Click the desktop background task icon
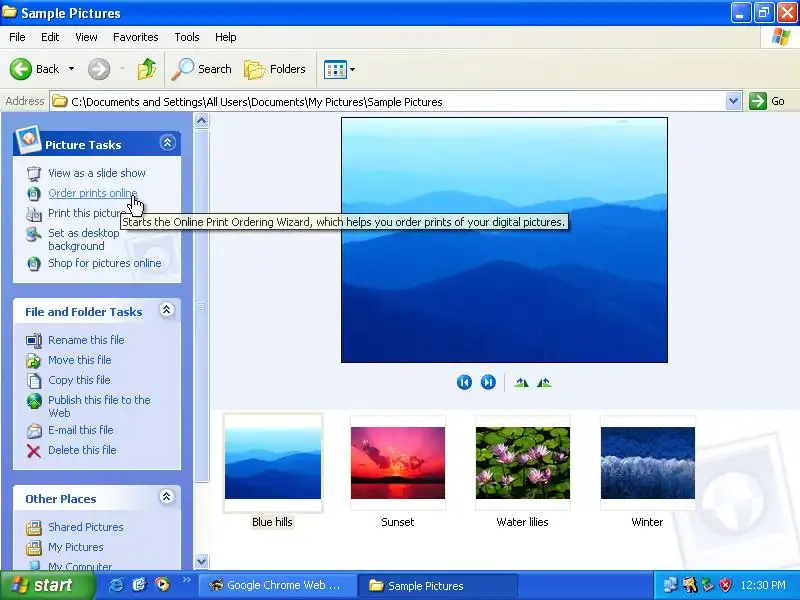 click(34, 234)
